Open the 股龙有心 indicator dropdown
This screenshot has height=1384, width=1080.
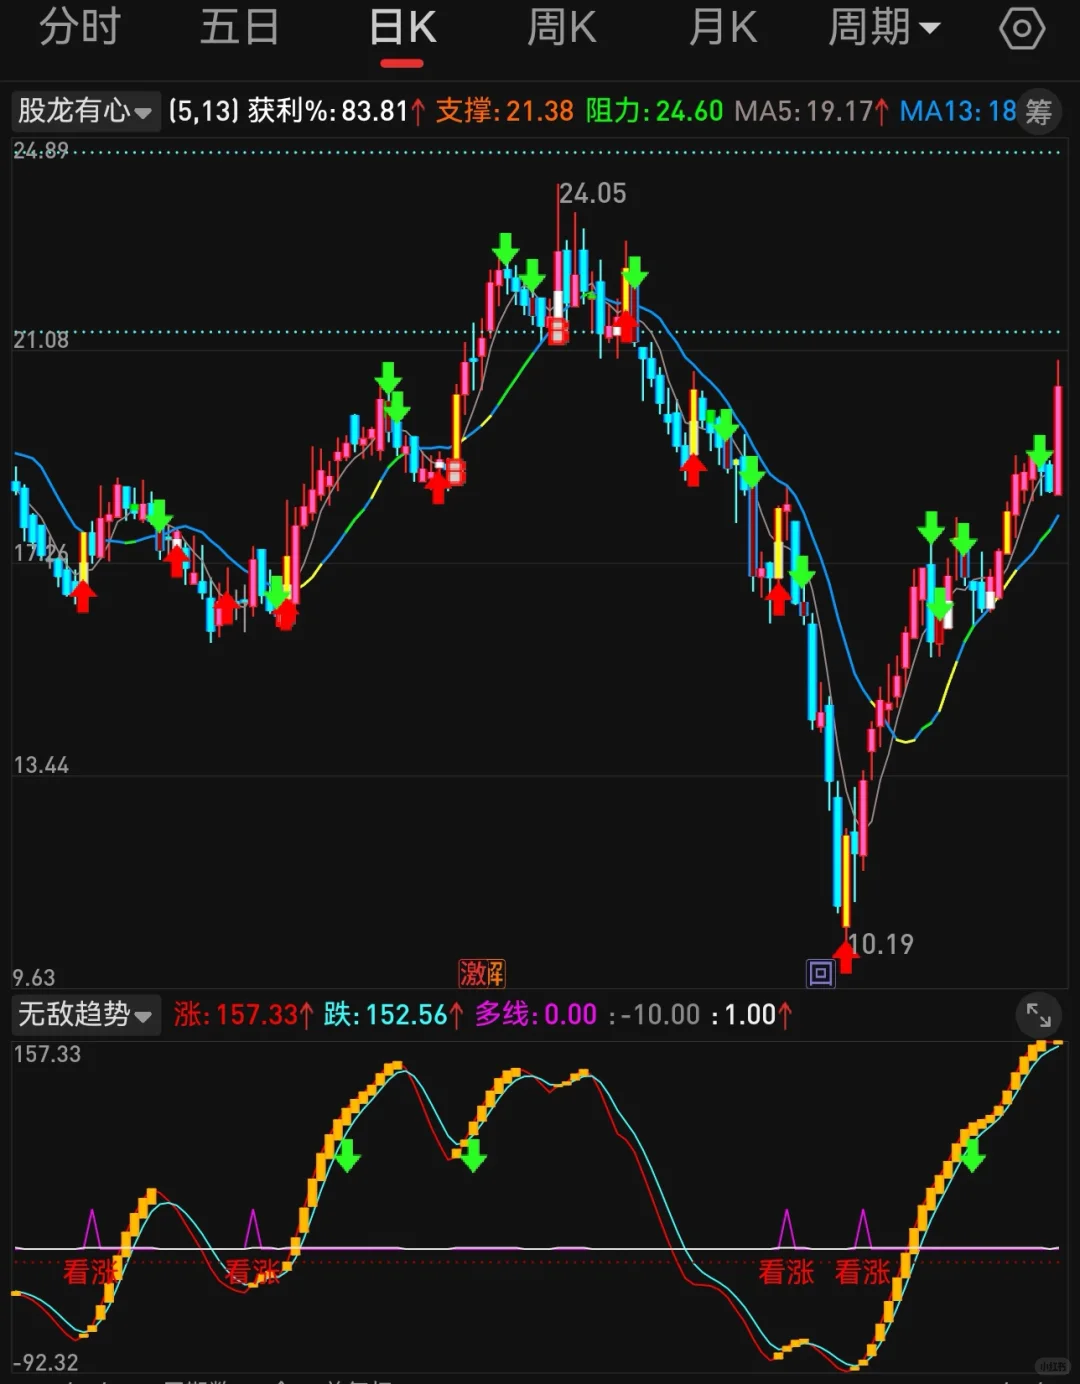click(85, 111)
